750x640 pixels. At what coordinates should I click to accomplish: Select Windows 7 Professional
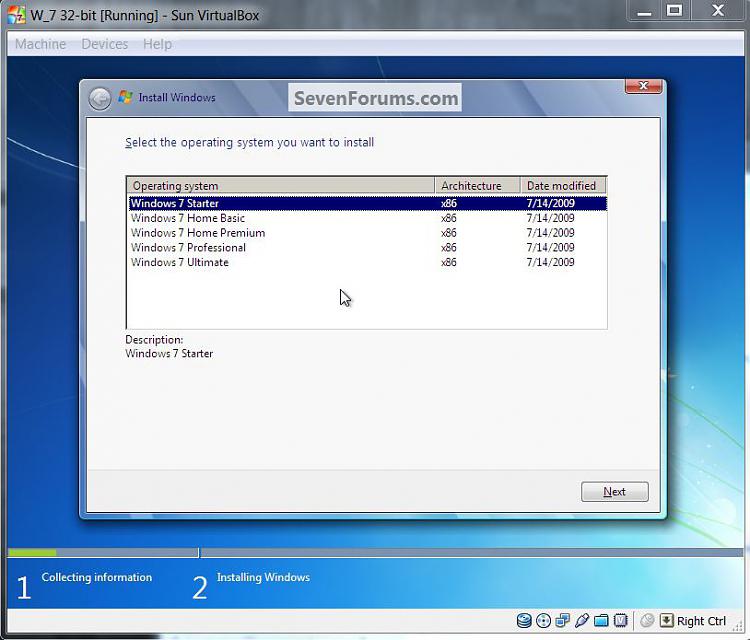click(367, 248)
